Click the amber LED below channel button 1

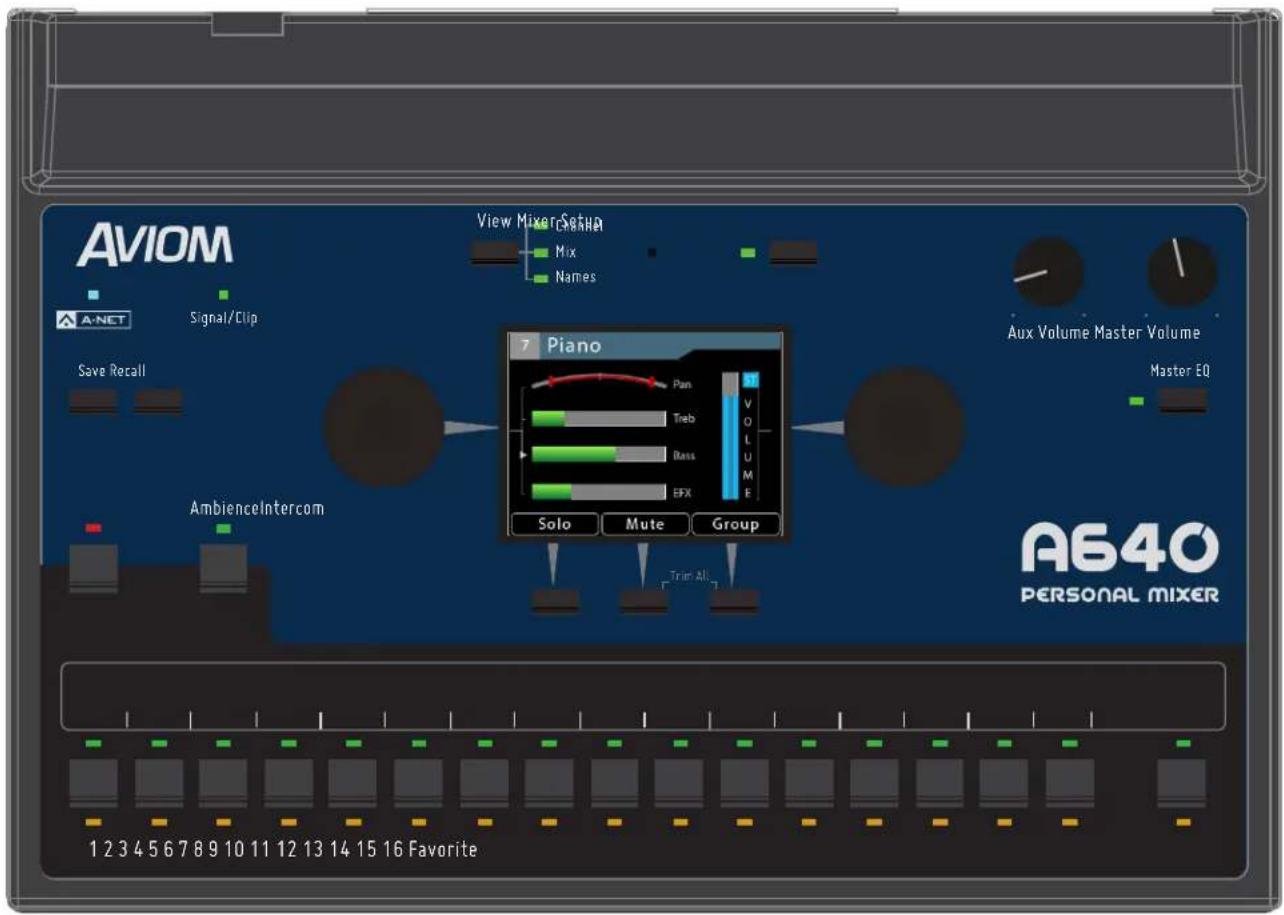(93, 822)
